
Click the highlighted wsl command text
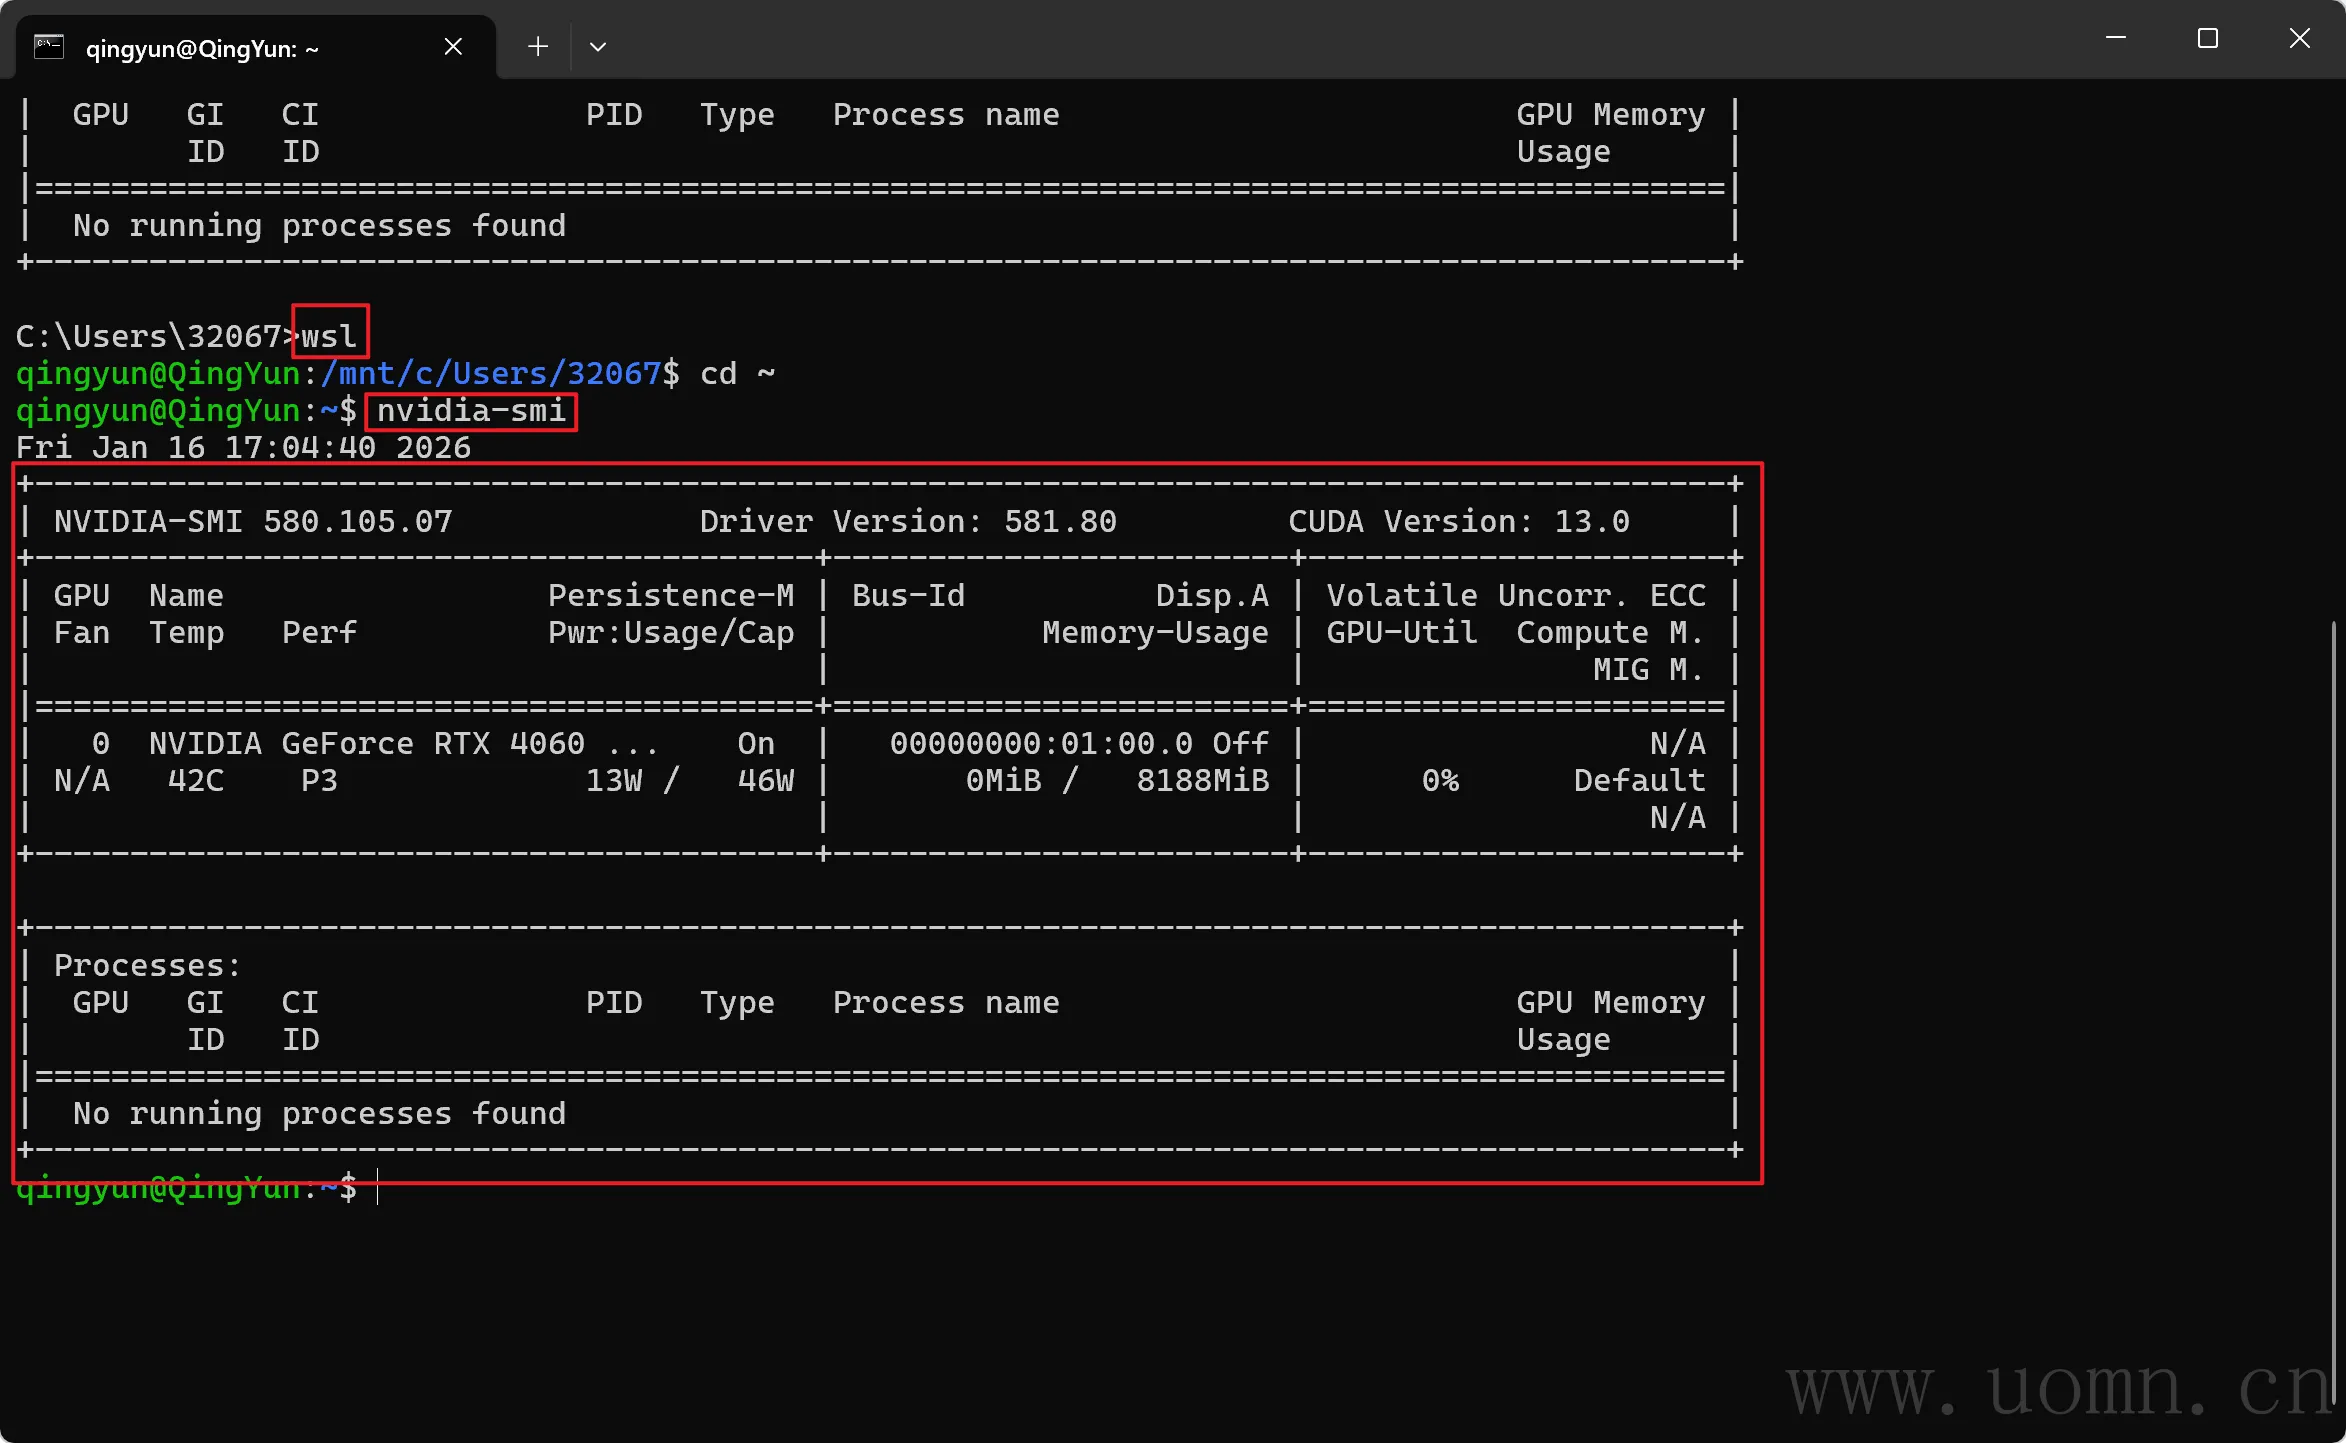pos(330,336)
